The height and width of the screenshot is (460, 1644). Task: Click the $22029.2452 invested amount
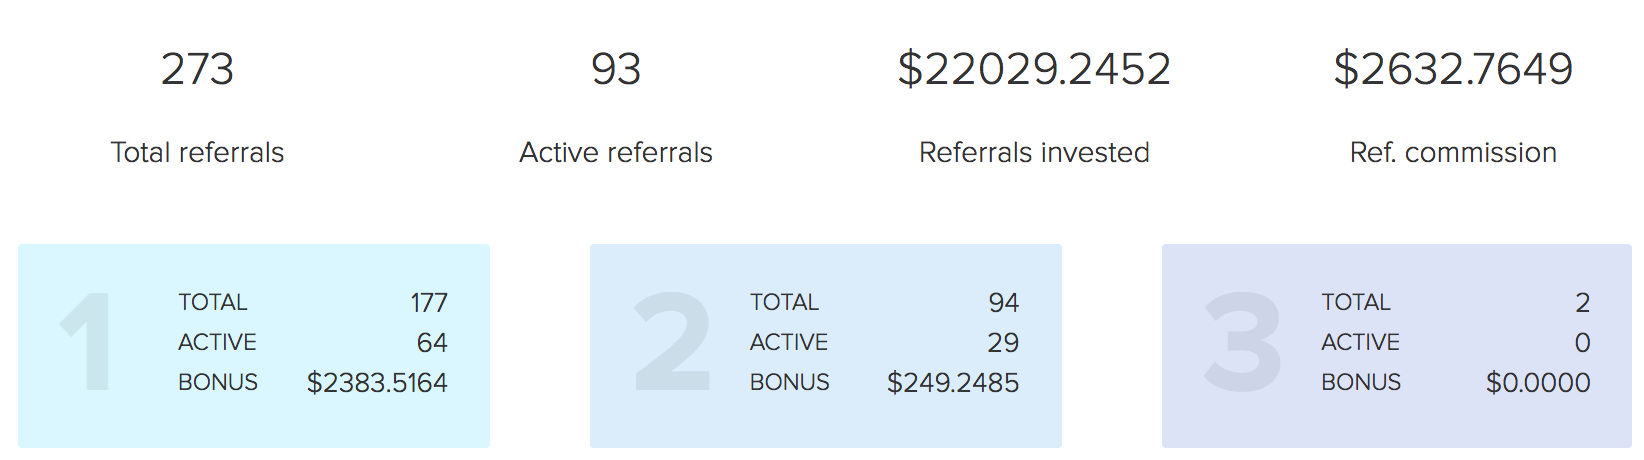pyautogui.click(x=1034, y=69)
